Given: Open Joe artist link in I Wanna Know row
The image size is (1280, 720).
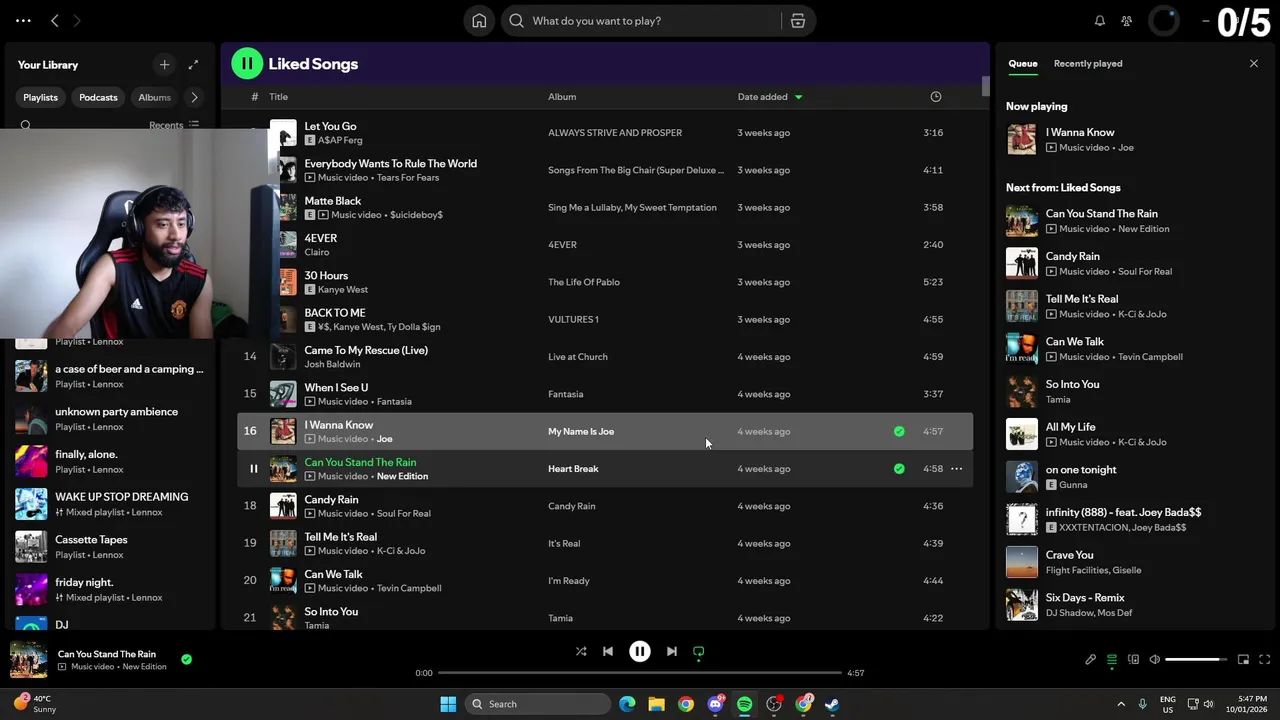Looking at the screenshot, I should pyautogui.click(x=384, y=439).
